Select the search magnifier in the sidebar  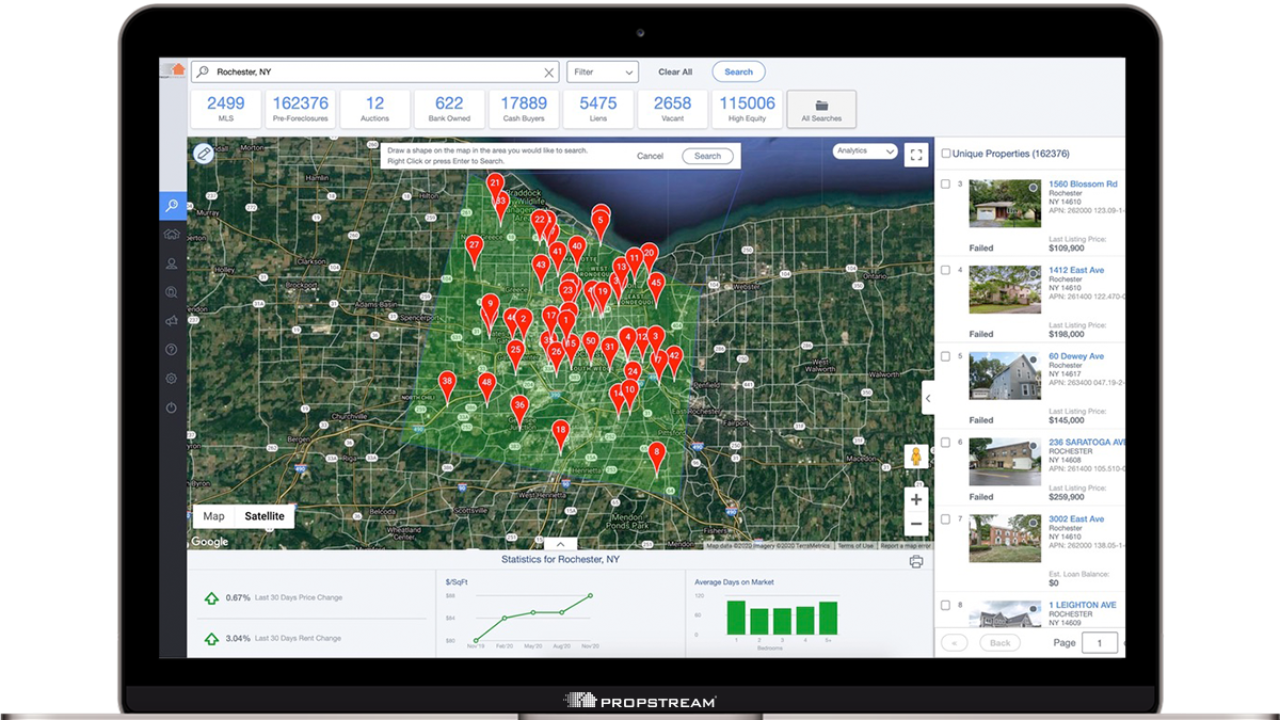pos(172,206)
